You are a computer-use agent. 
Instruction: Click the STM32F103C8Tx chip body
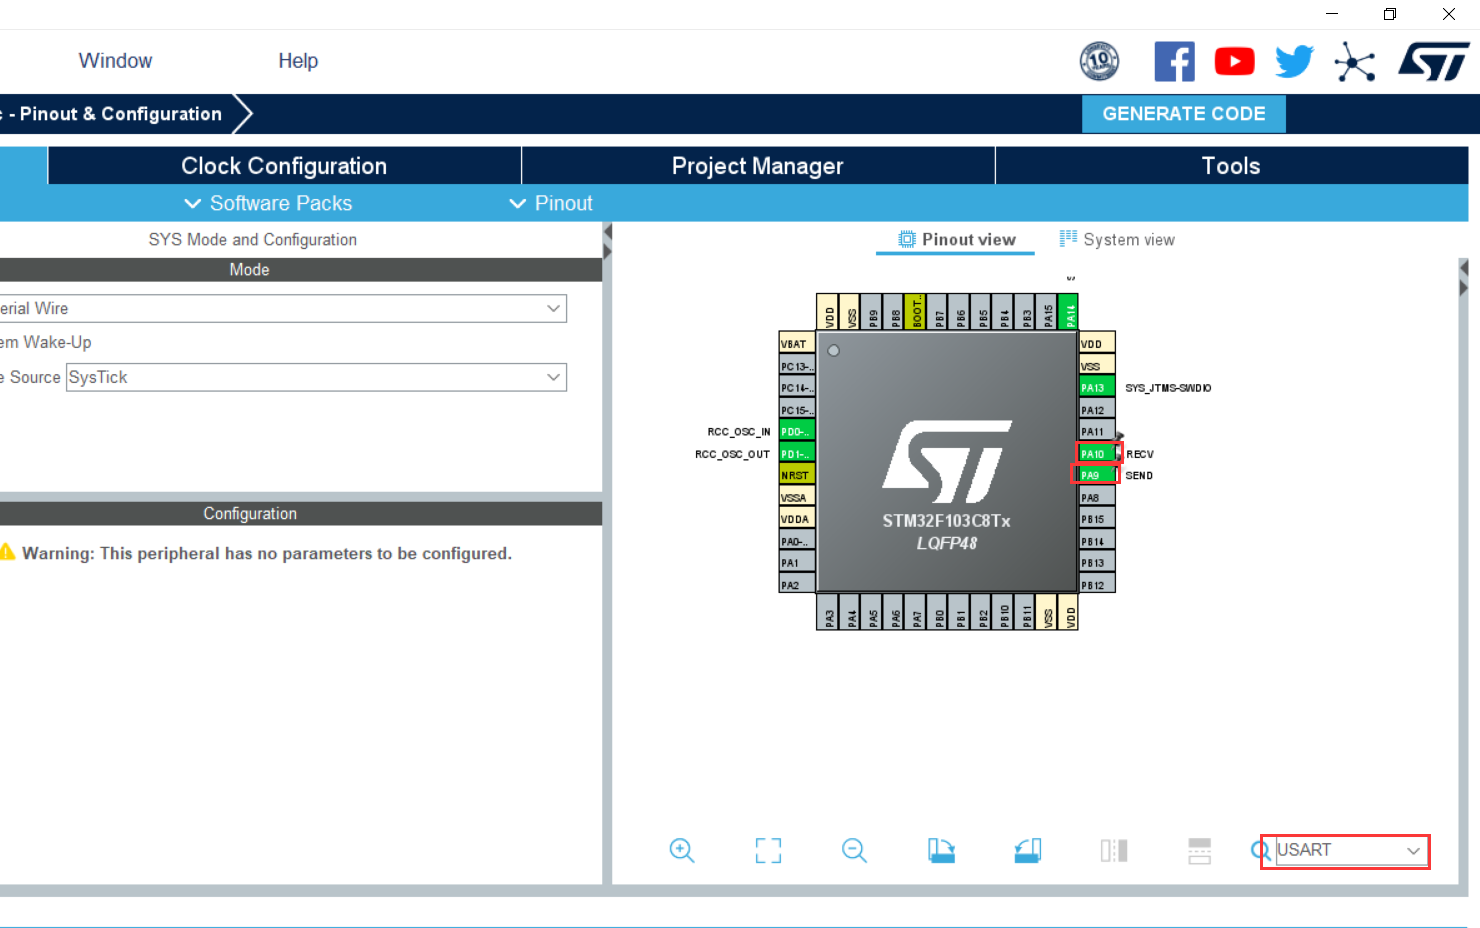tap(947, 462)
